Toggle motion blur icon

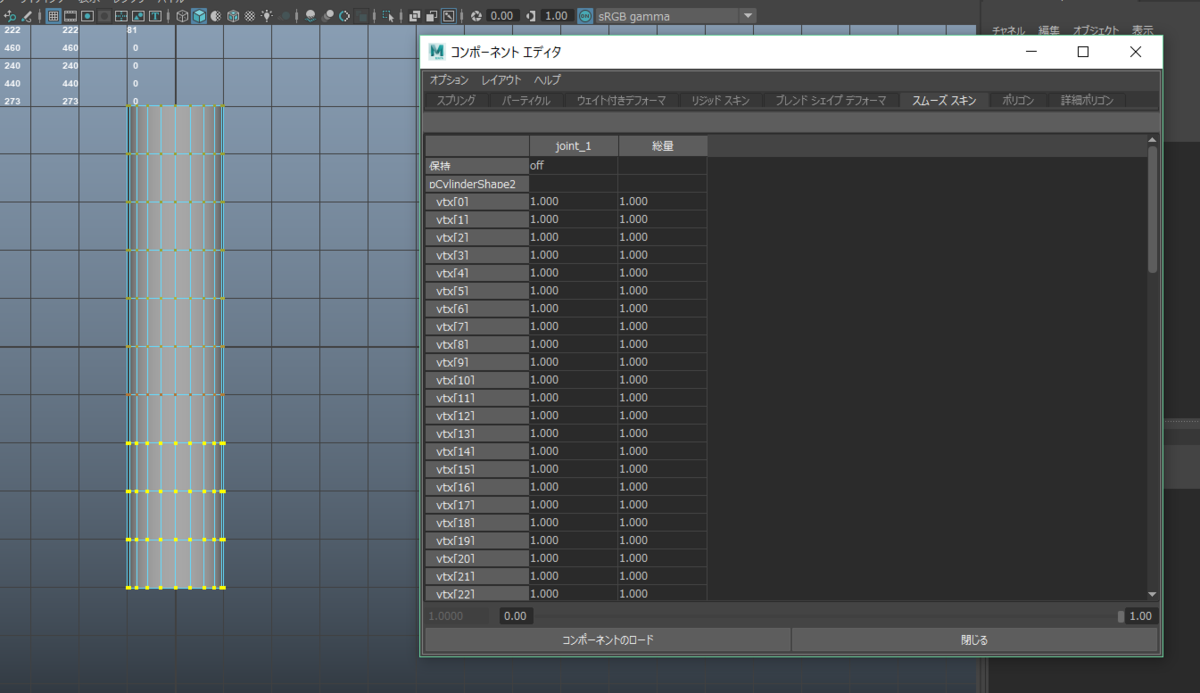tap(328, 16)
